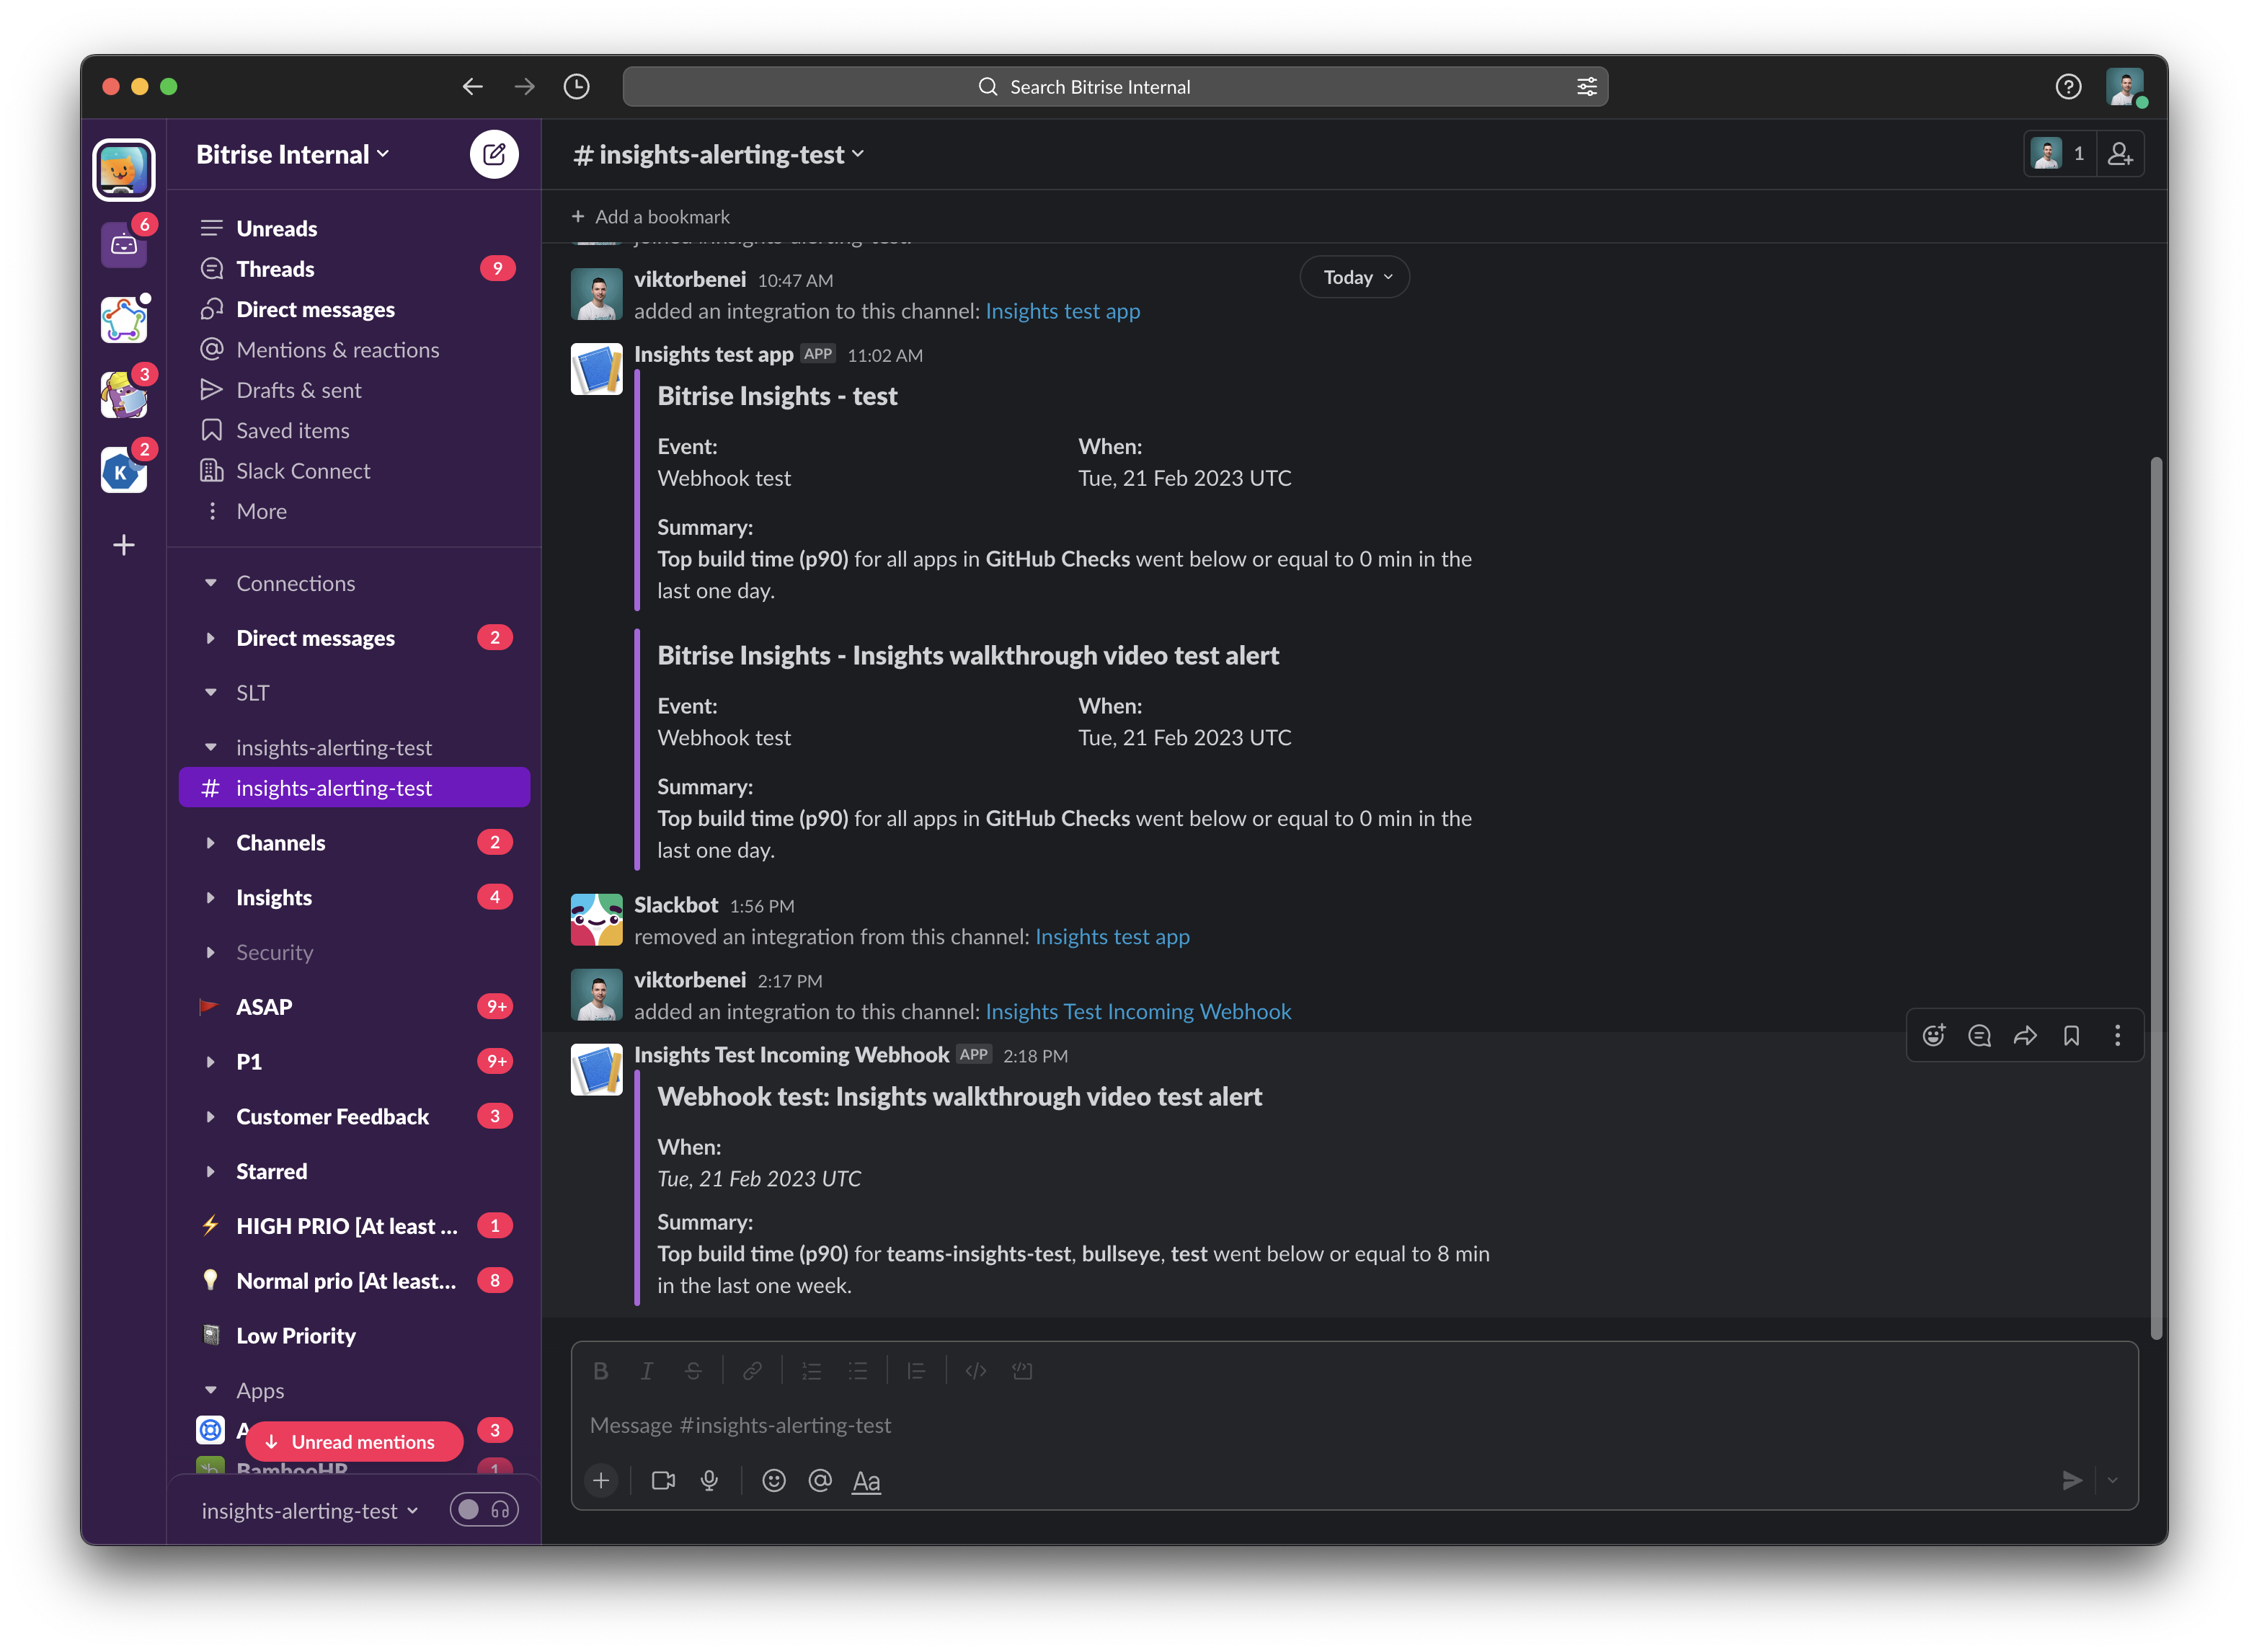
Task: Toggle the huddle headphones switch
Action: pos(484,1510)
